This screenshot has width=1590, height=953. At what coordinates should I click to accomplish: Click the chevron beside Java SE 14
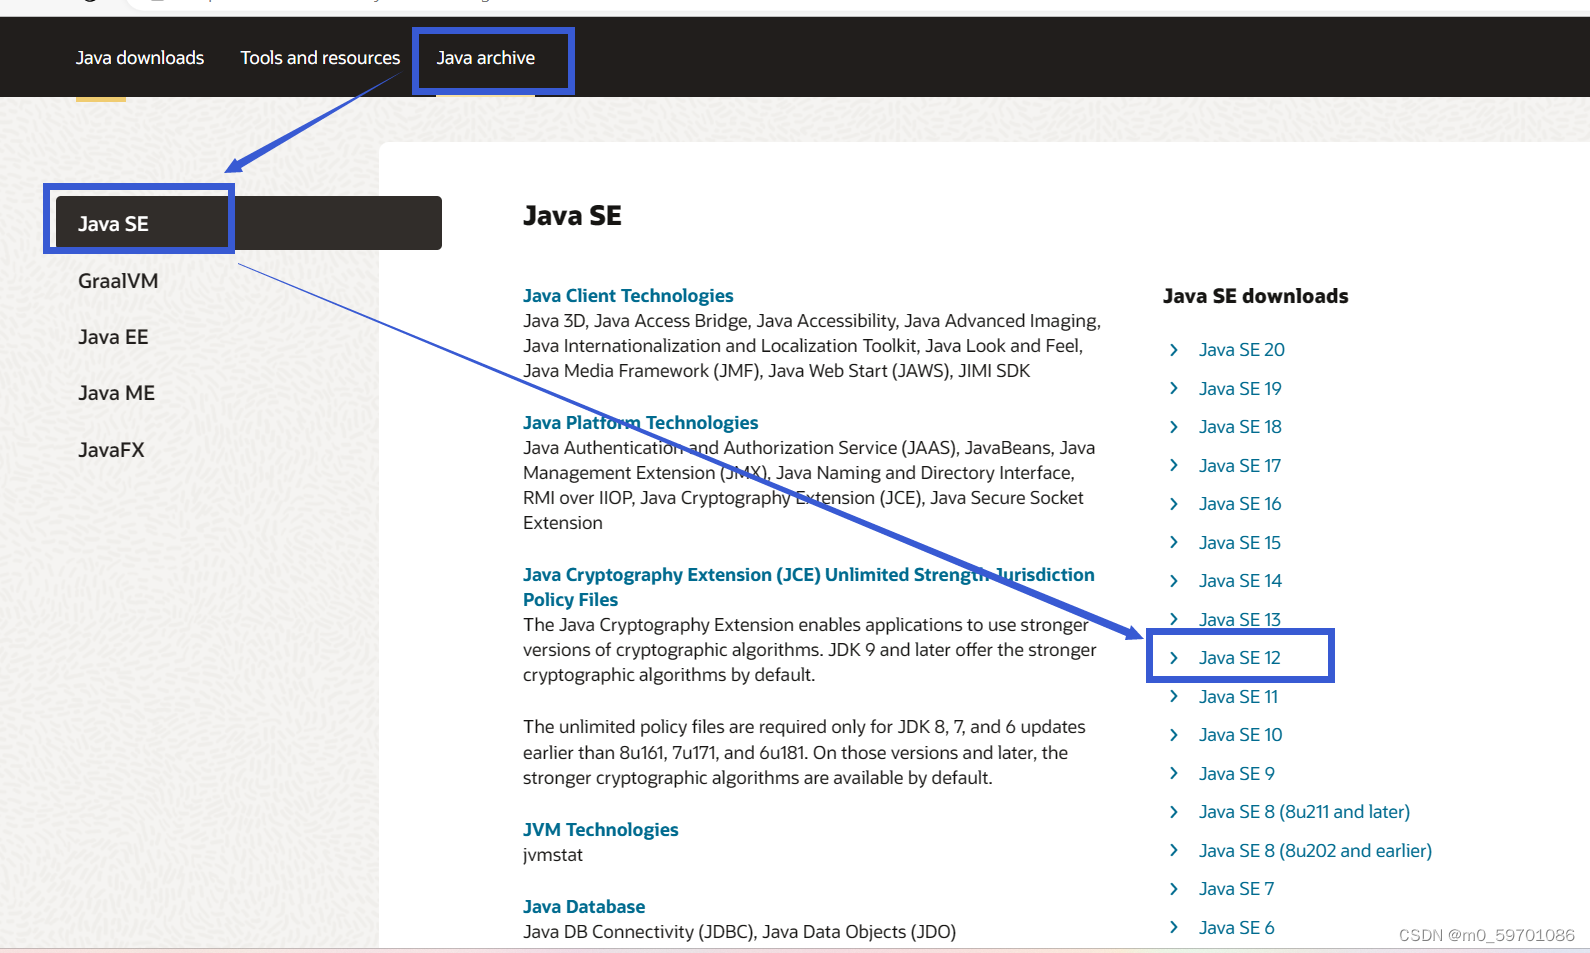[x=1174, y=581]
